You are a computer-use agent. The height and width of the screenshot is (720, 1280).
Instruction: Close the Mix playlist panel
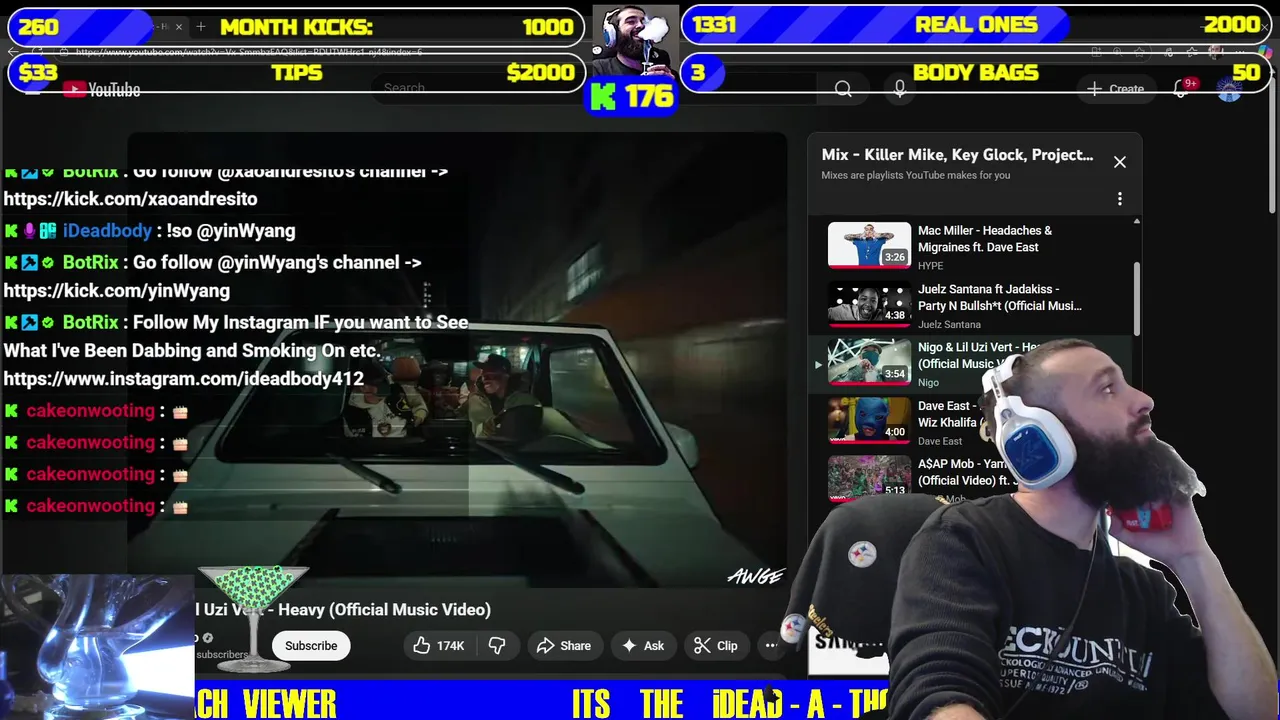coord(1120,162)
